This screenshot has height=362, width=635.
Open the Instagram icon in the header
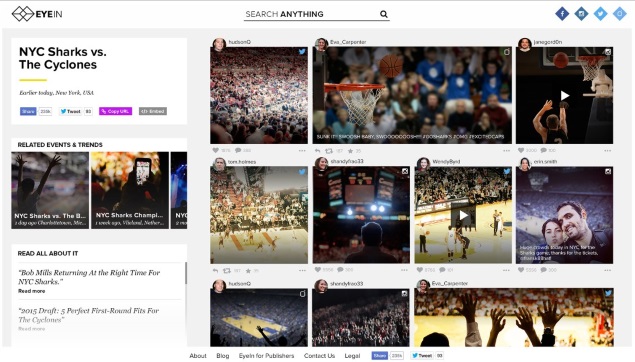(581, 14)
